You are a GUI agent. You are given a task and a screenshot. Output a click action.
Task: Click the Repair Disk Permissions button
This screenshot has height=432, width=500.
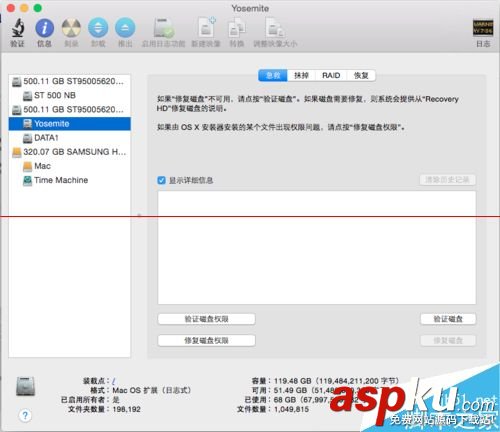206,340
